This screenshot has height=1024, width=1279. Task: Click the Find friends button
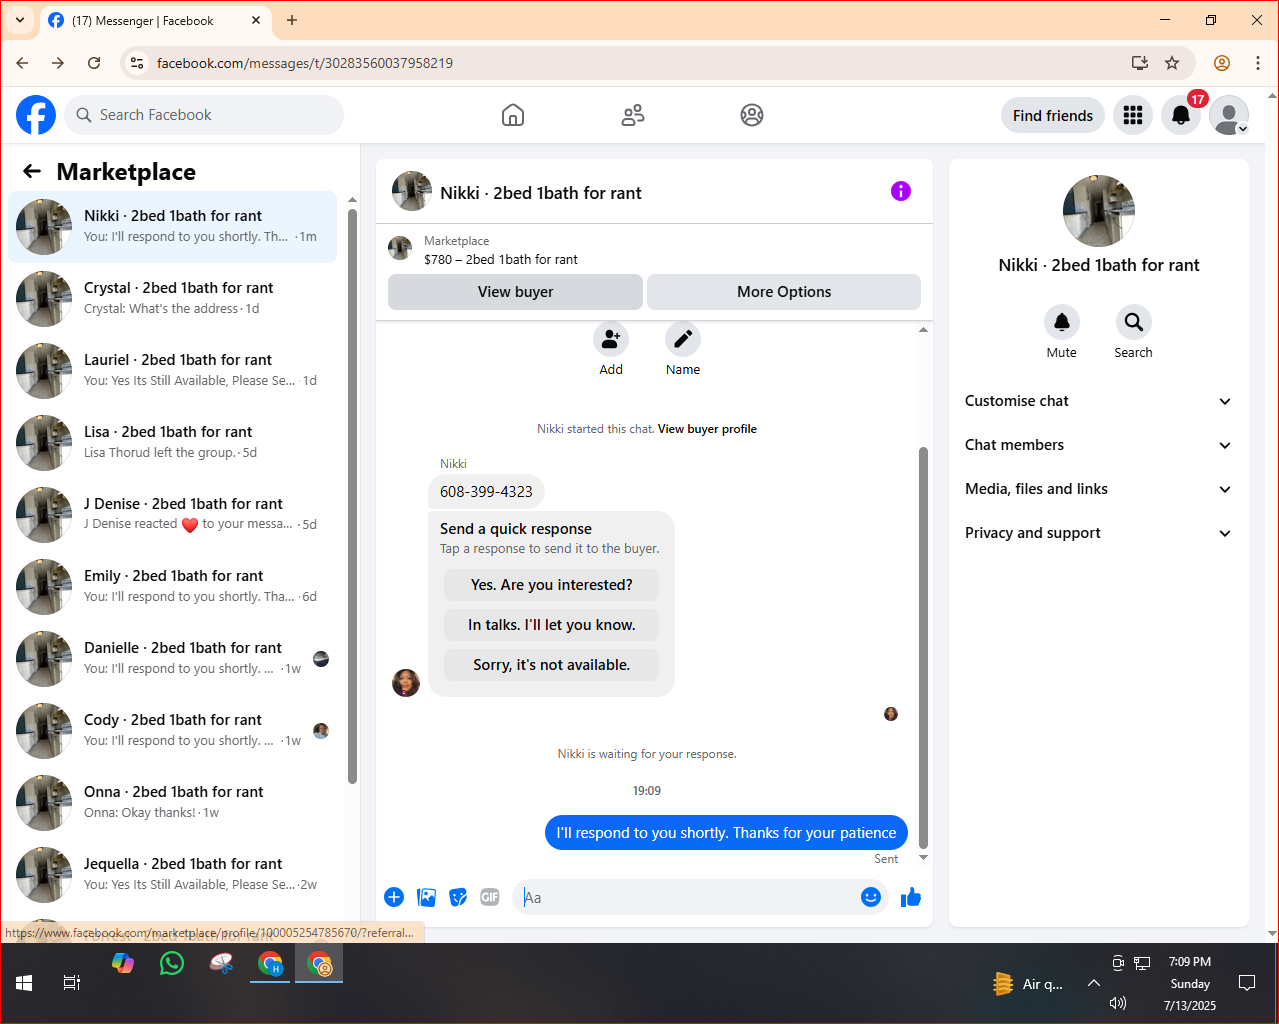pyautogui.click(x=1053, y=115)
